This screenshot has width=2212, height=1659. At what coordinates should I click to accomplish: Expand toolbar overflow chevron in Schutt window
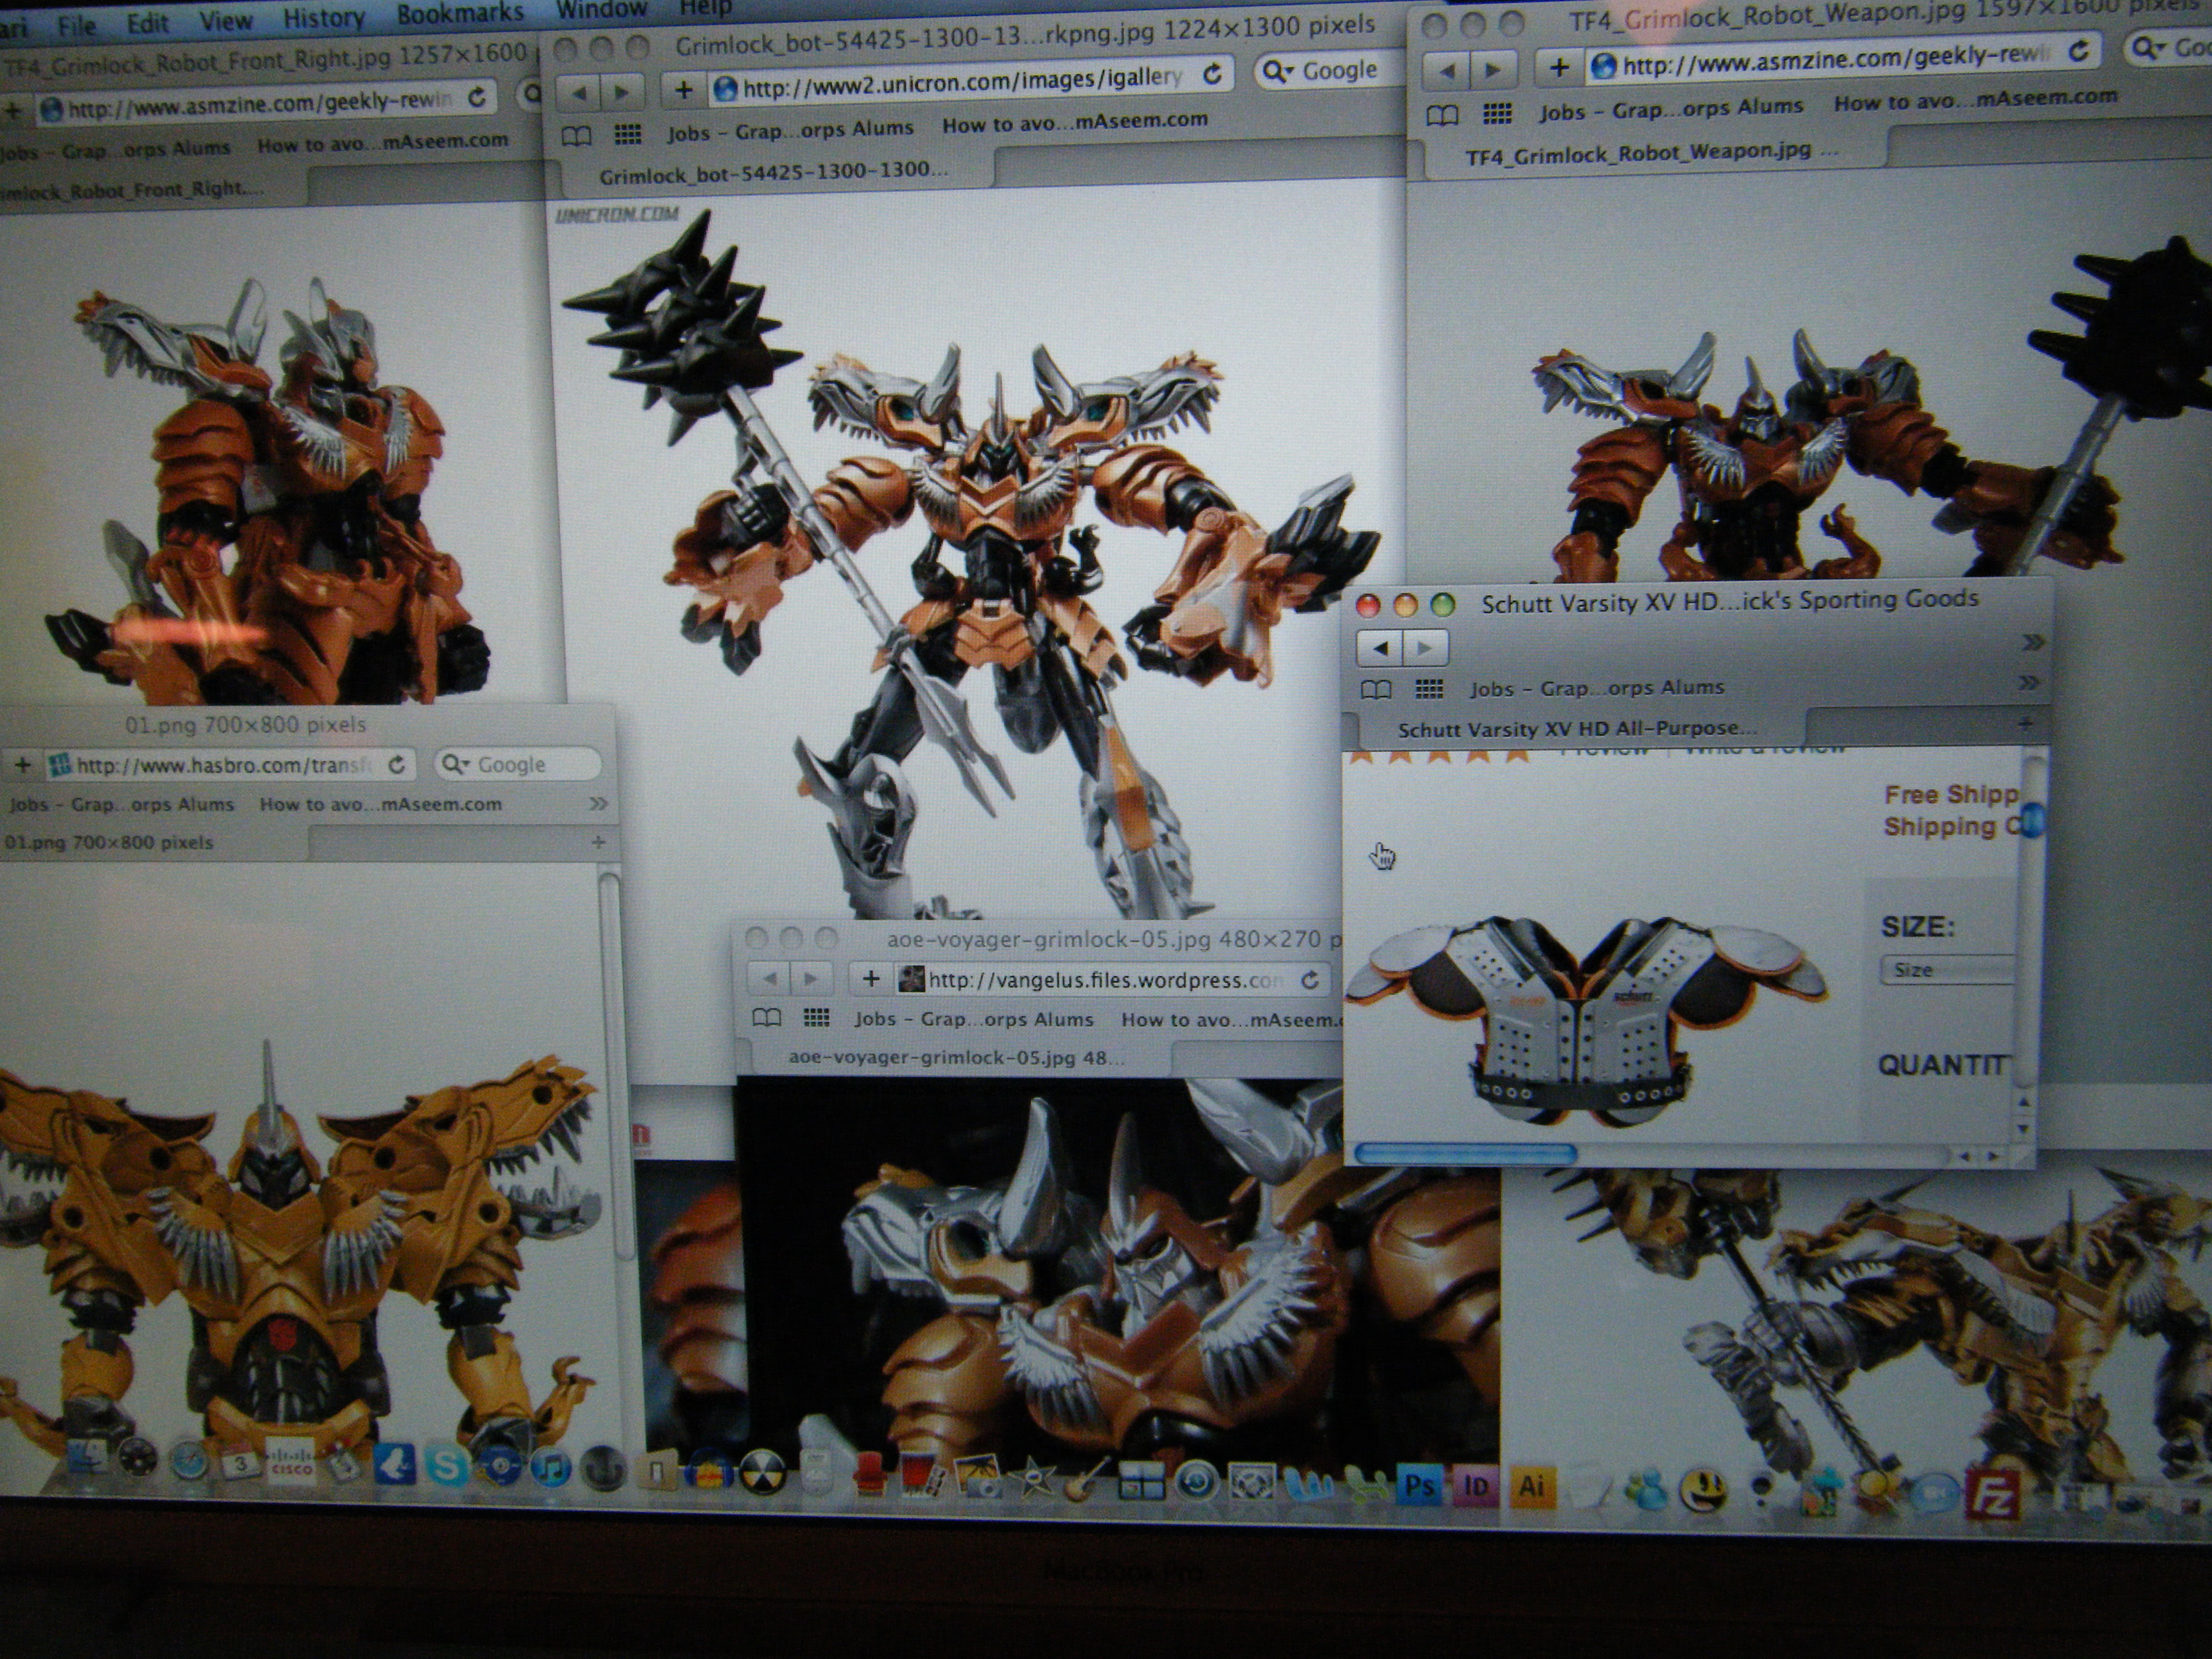tap(2031, 643)
